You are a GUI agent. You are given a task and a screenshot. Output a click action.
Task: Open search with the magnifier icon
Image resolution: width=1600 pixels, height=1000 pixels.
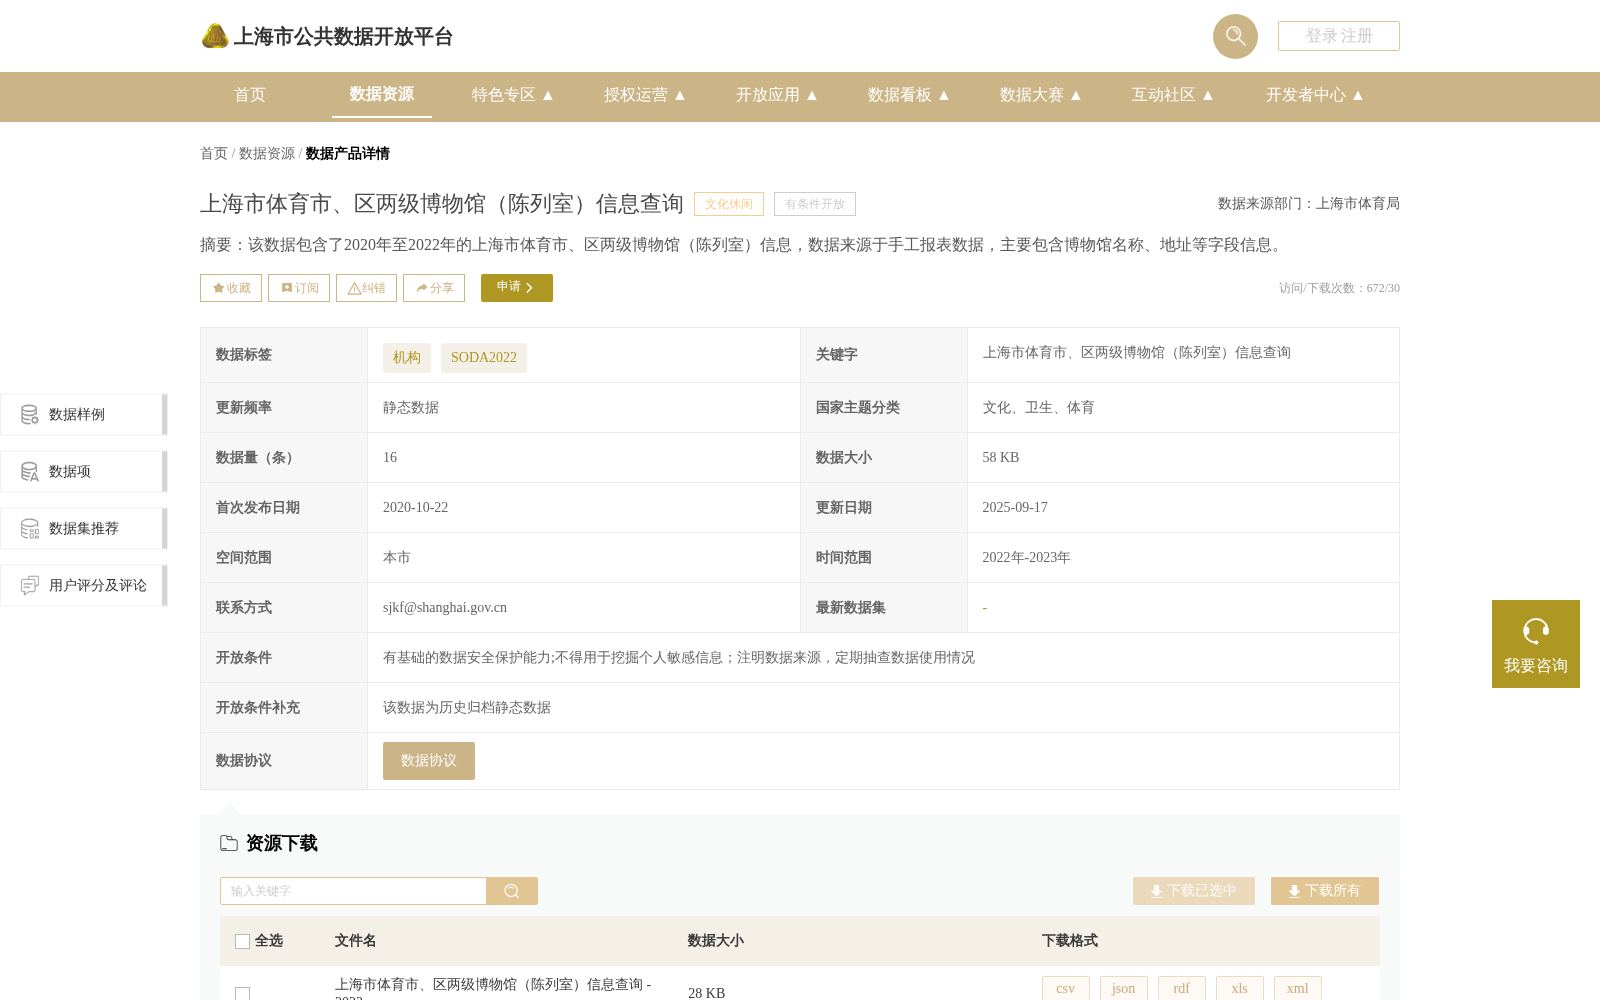pyautogui.click(x=1235, y=36)
